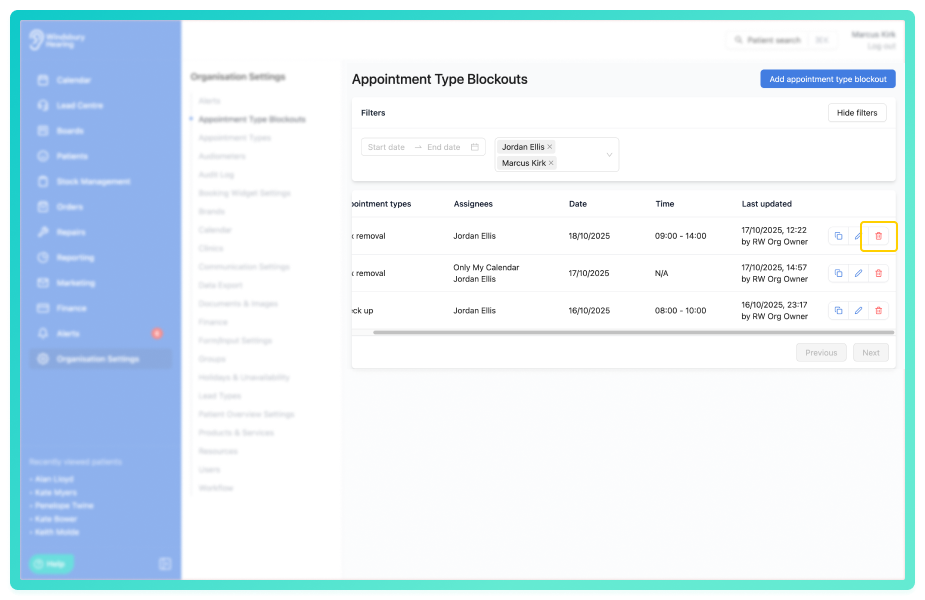The width and height of the screenshot is (925, 600).
Task: Expand the assignee filter dropdown
Action: pyautogui.click(x=609, y=155)
